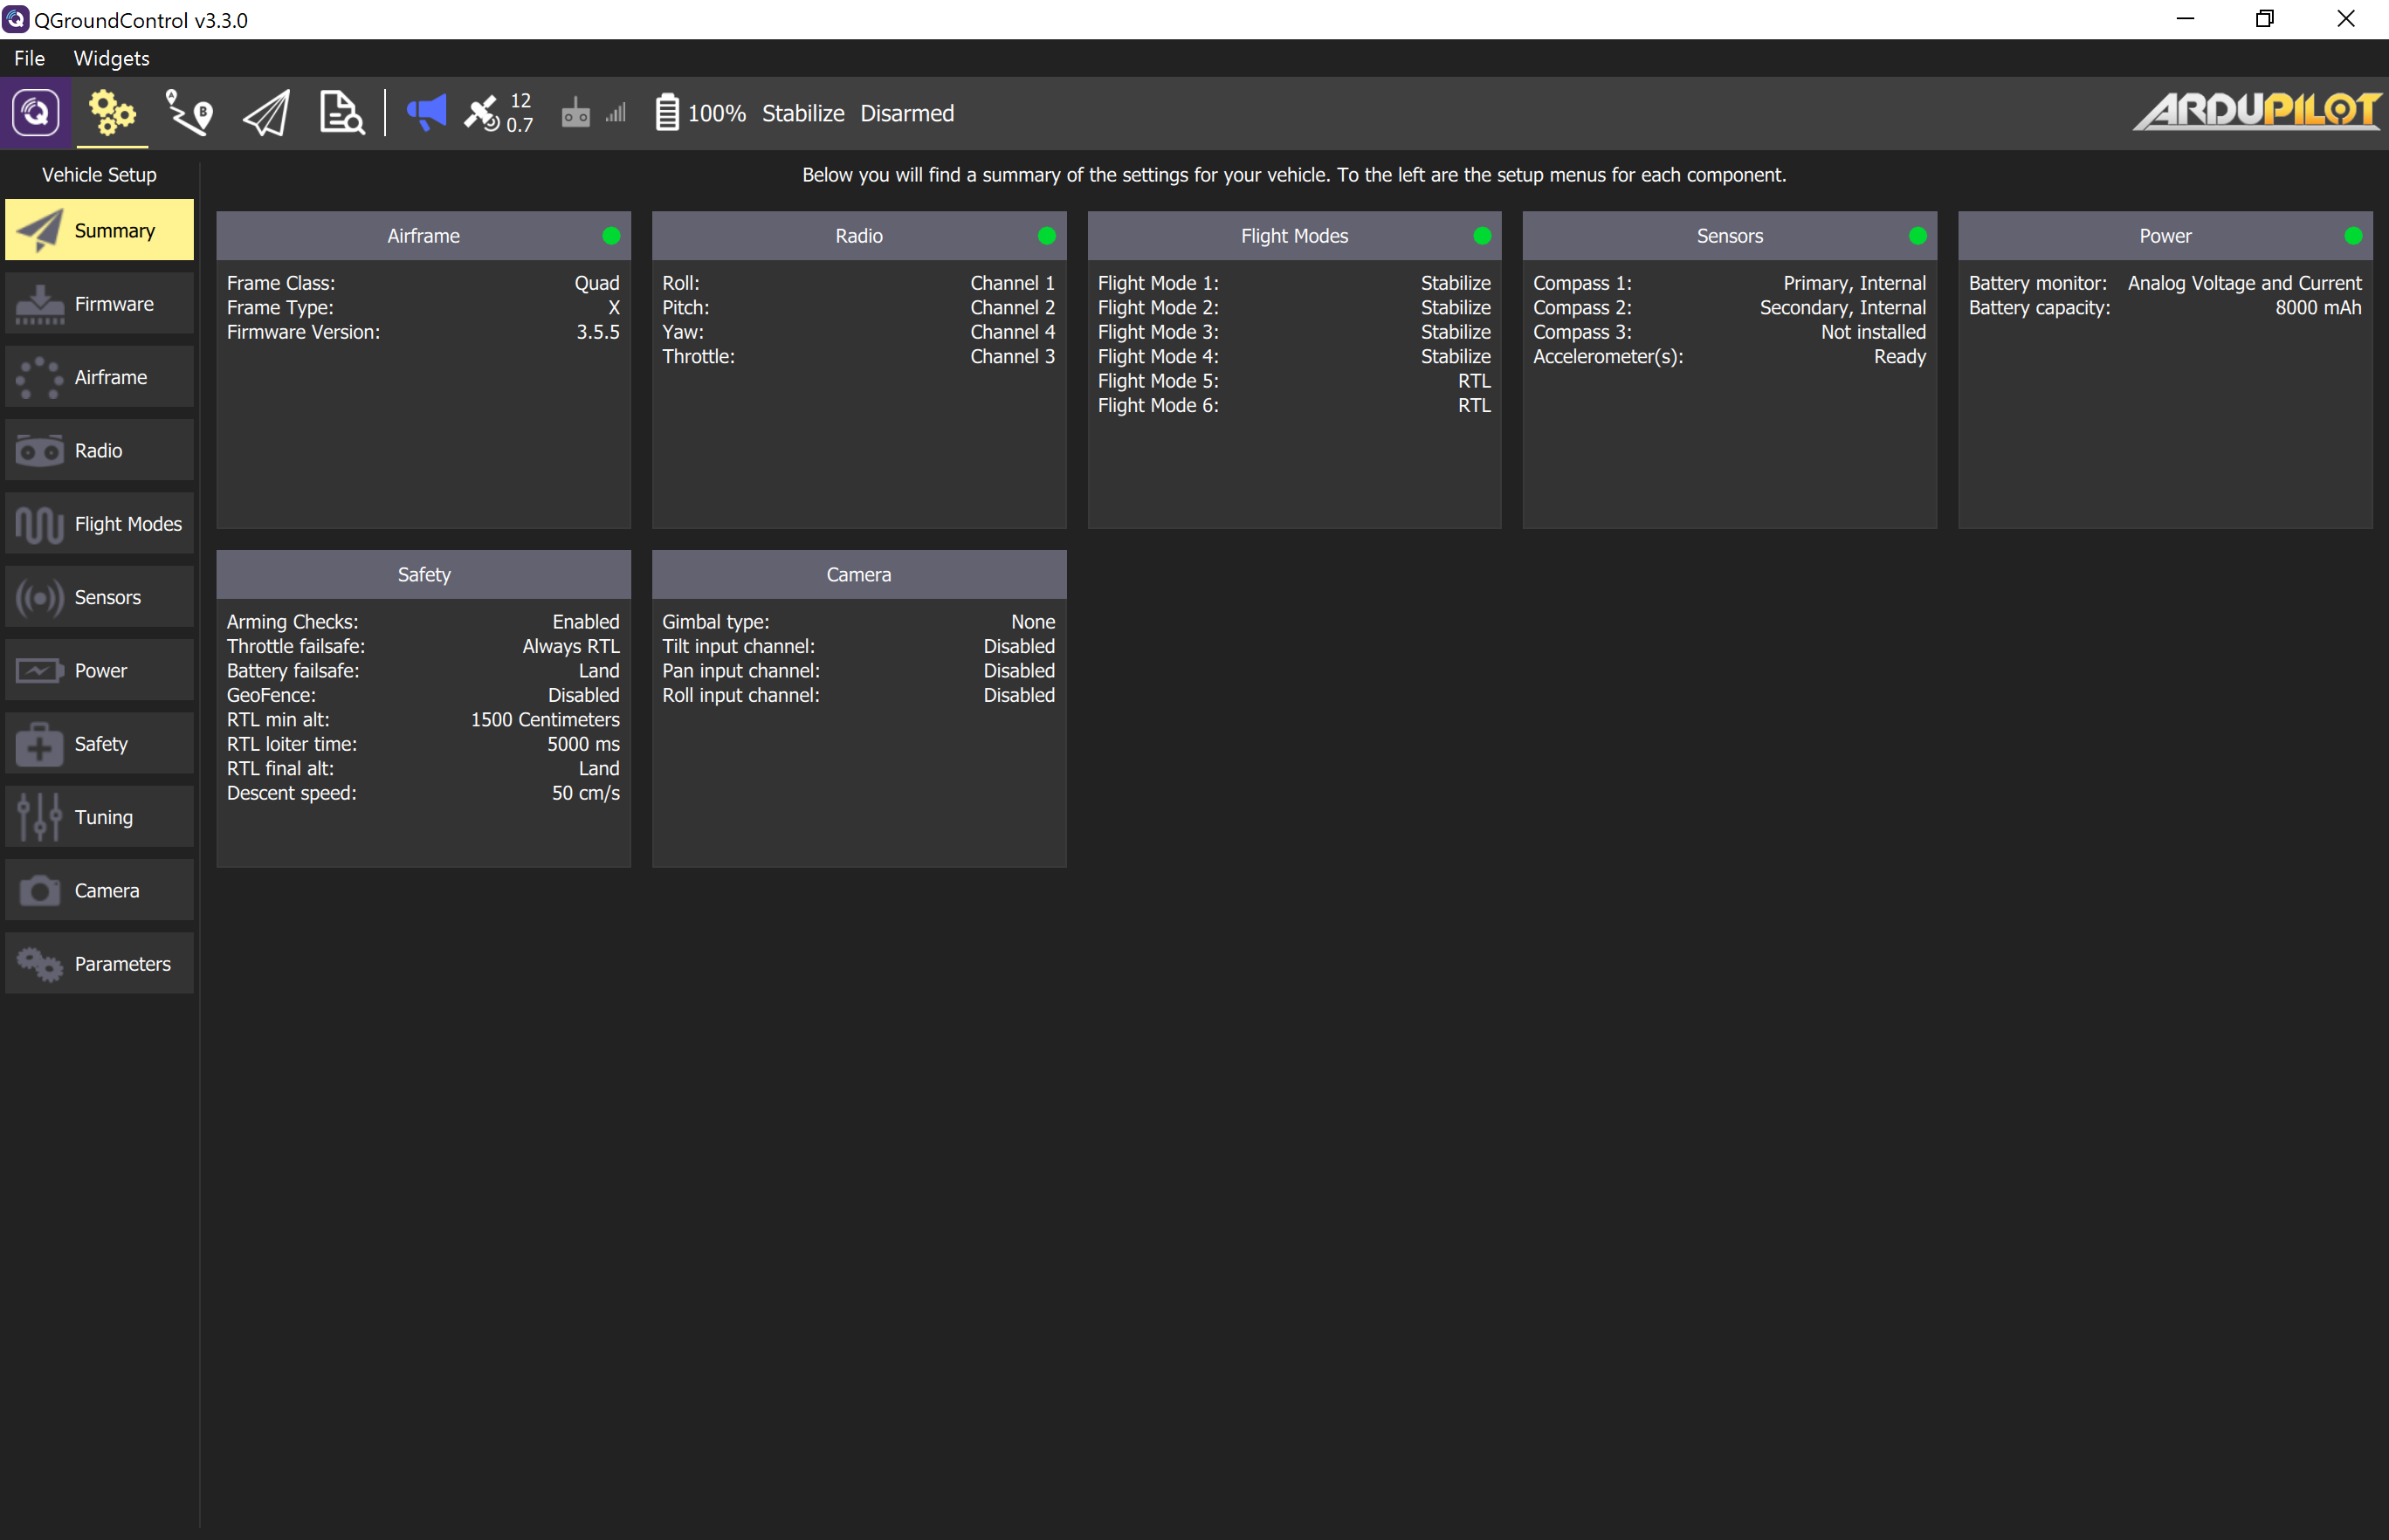Image resolution: width=2389 pixels, height=1540 pixels.
Task: Click the QGroundControl home logo
Action: click(x=36, y=113)
